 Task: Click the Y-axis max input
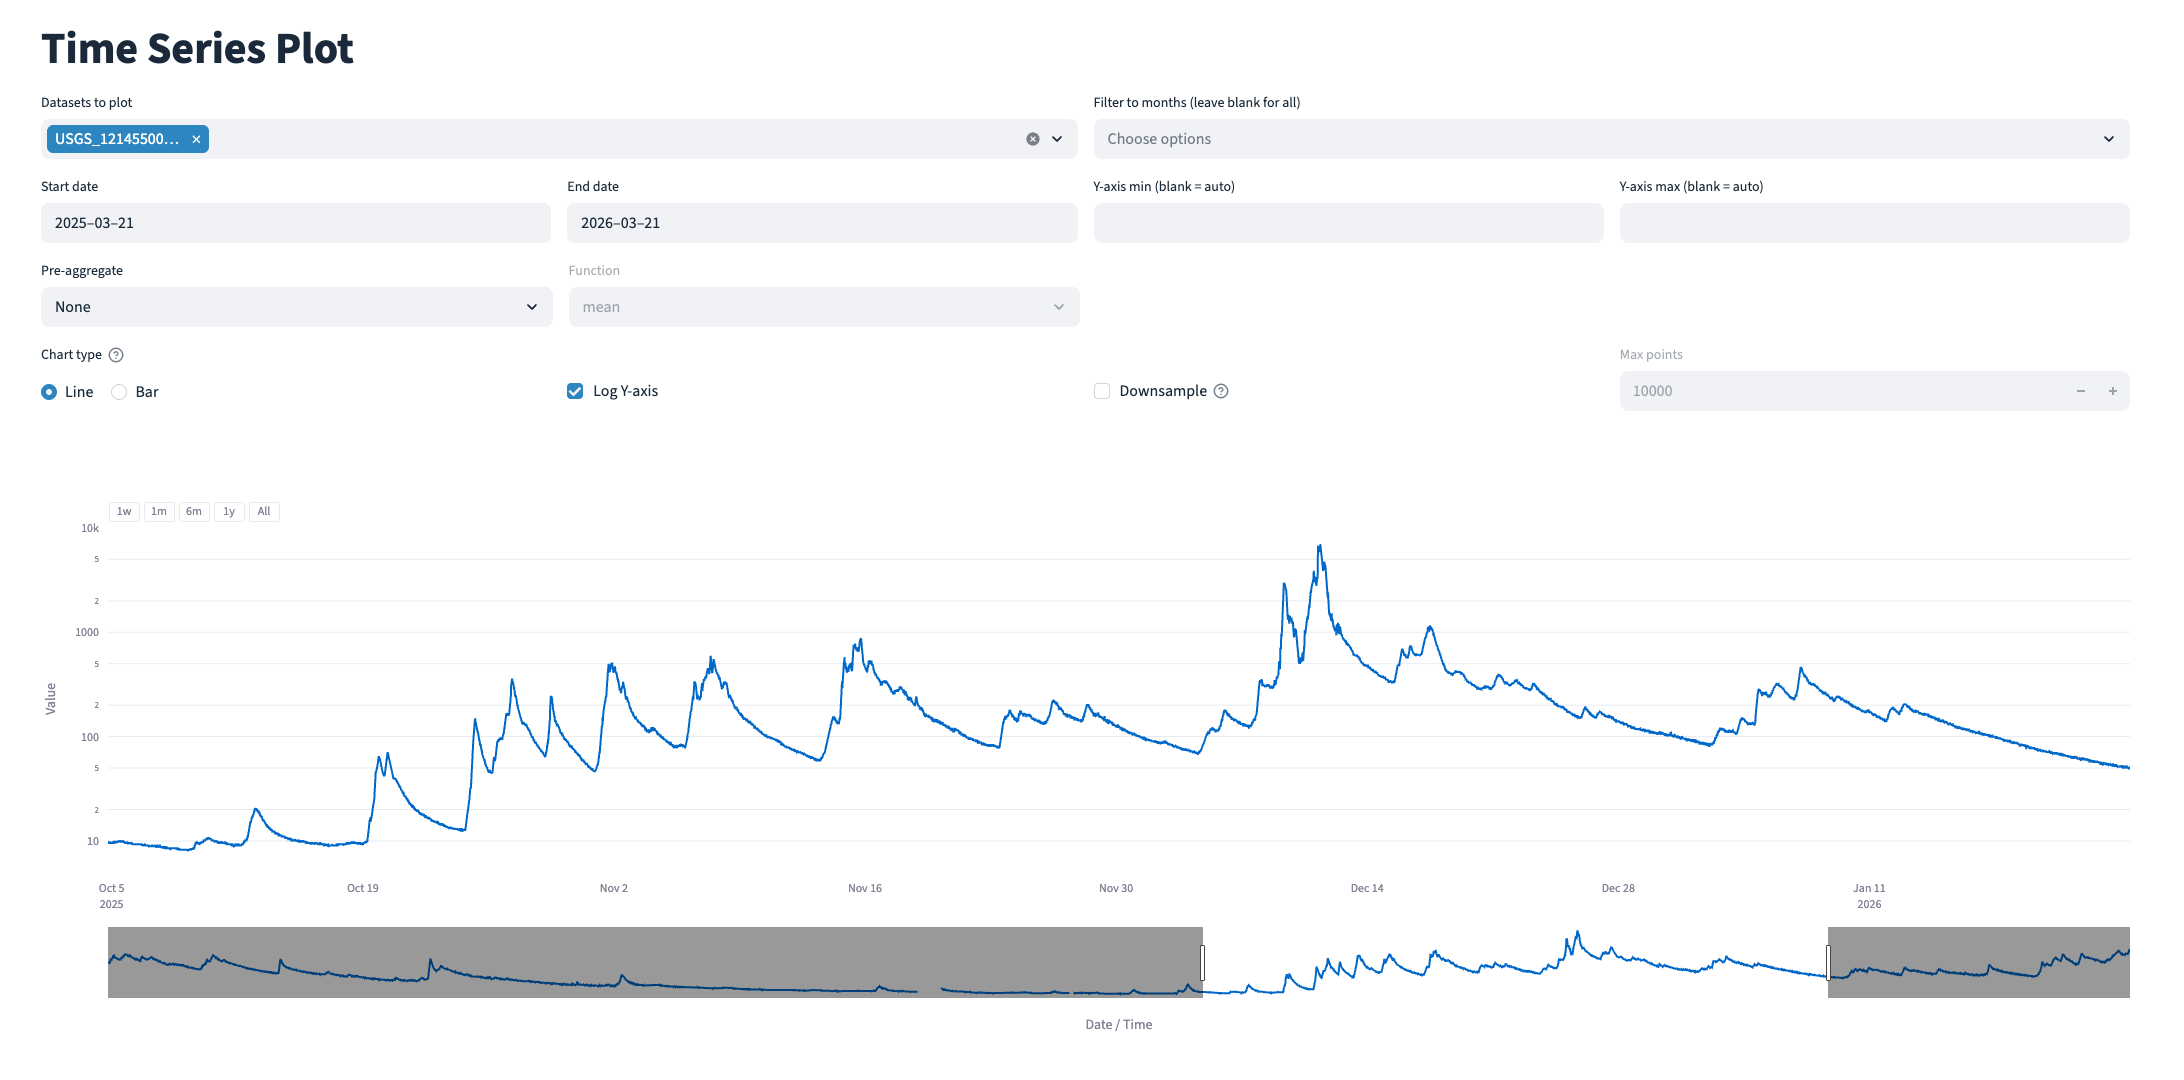tap(1874, 223)
